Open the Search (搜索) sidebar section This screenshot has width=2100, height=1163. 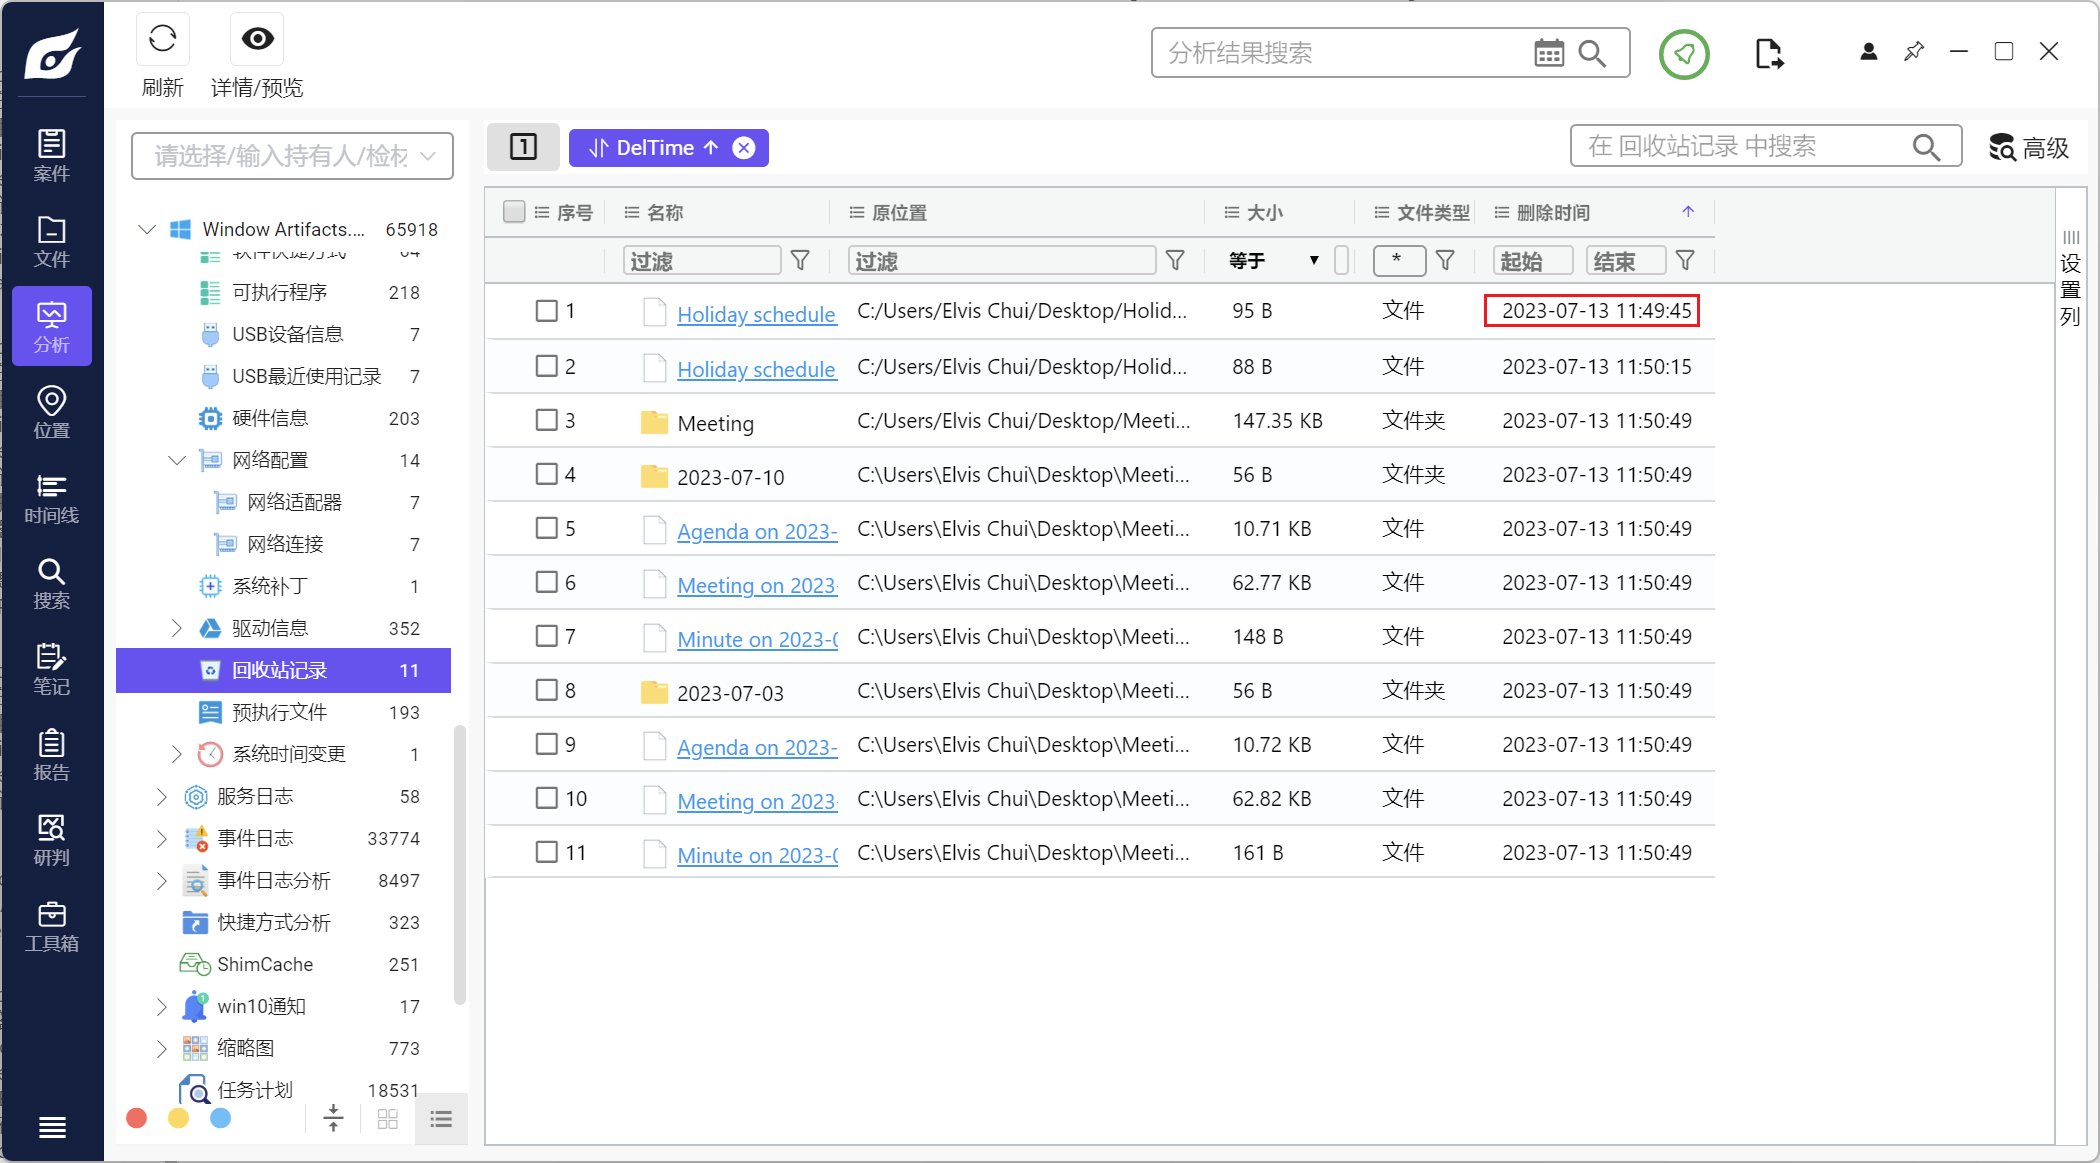click(x=52, y=583)
